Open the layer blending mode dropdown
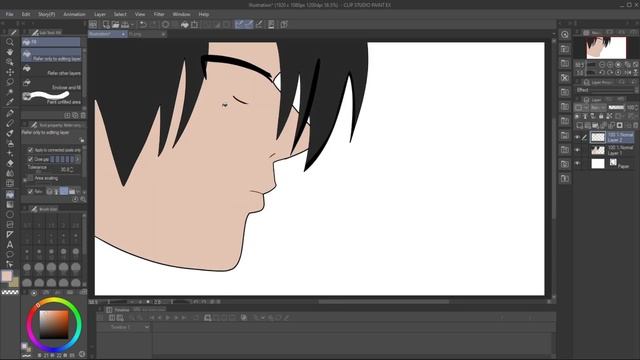 [598, 108]
